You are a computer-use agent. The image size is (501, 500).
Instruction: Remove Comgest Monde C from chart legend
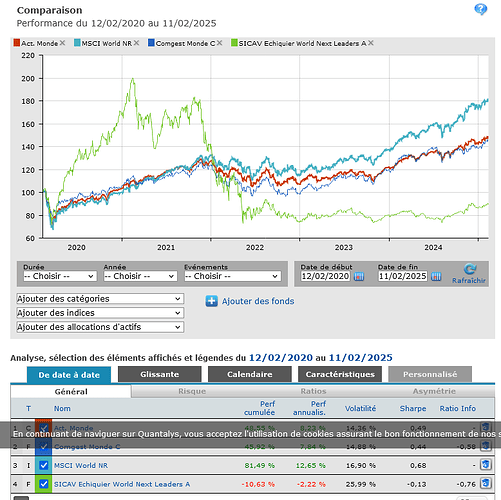click(219, 43)
